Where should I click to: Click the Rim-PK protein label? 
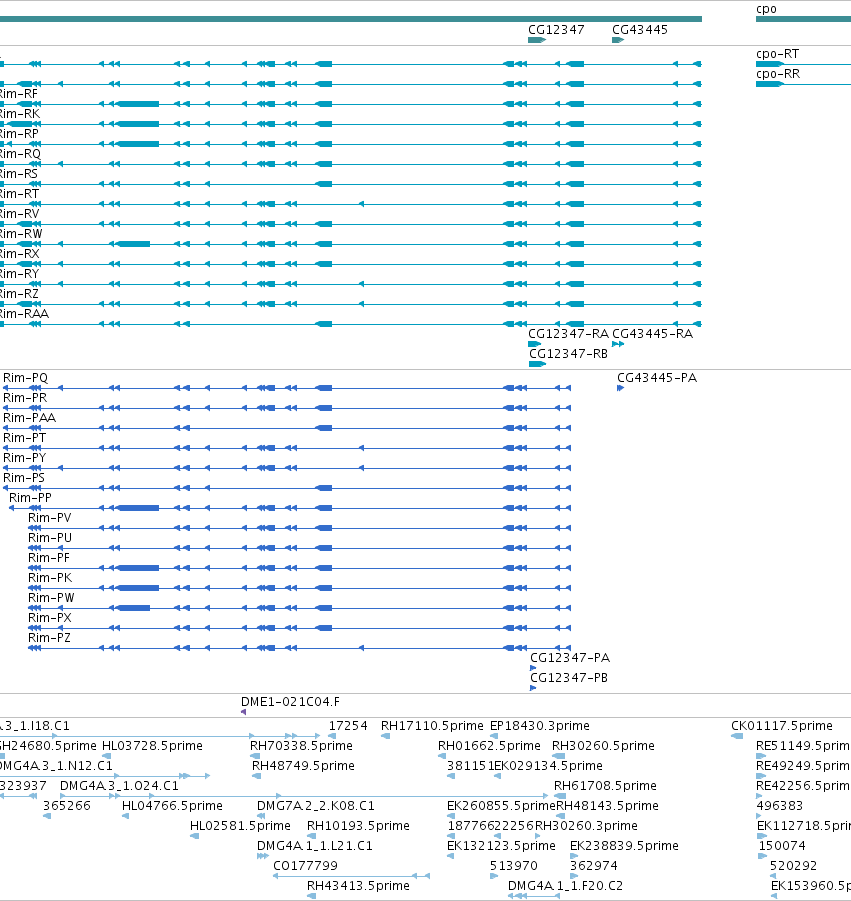click(x=50, y=578)
